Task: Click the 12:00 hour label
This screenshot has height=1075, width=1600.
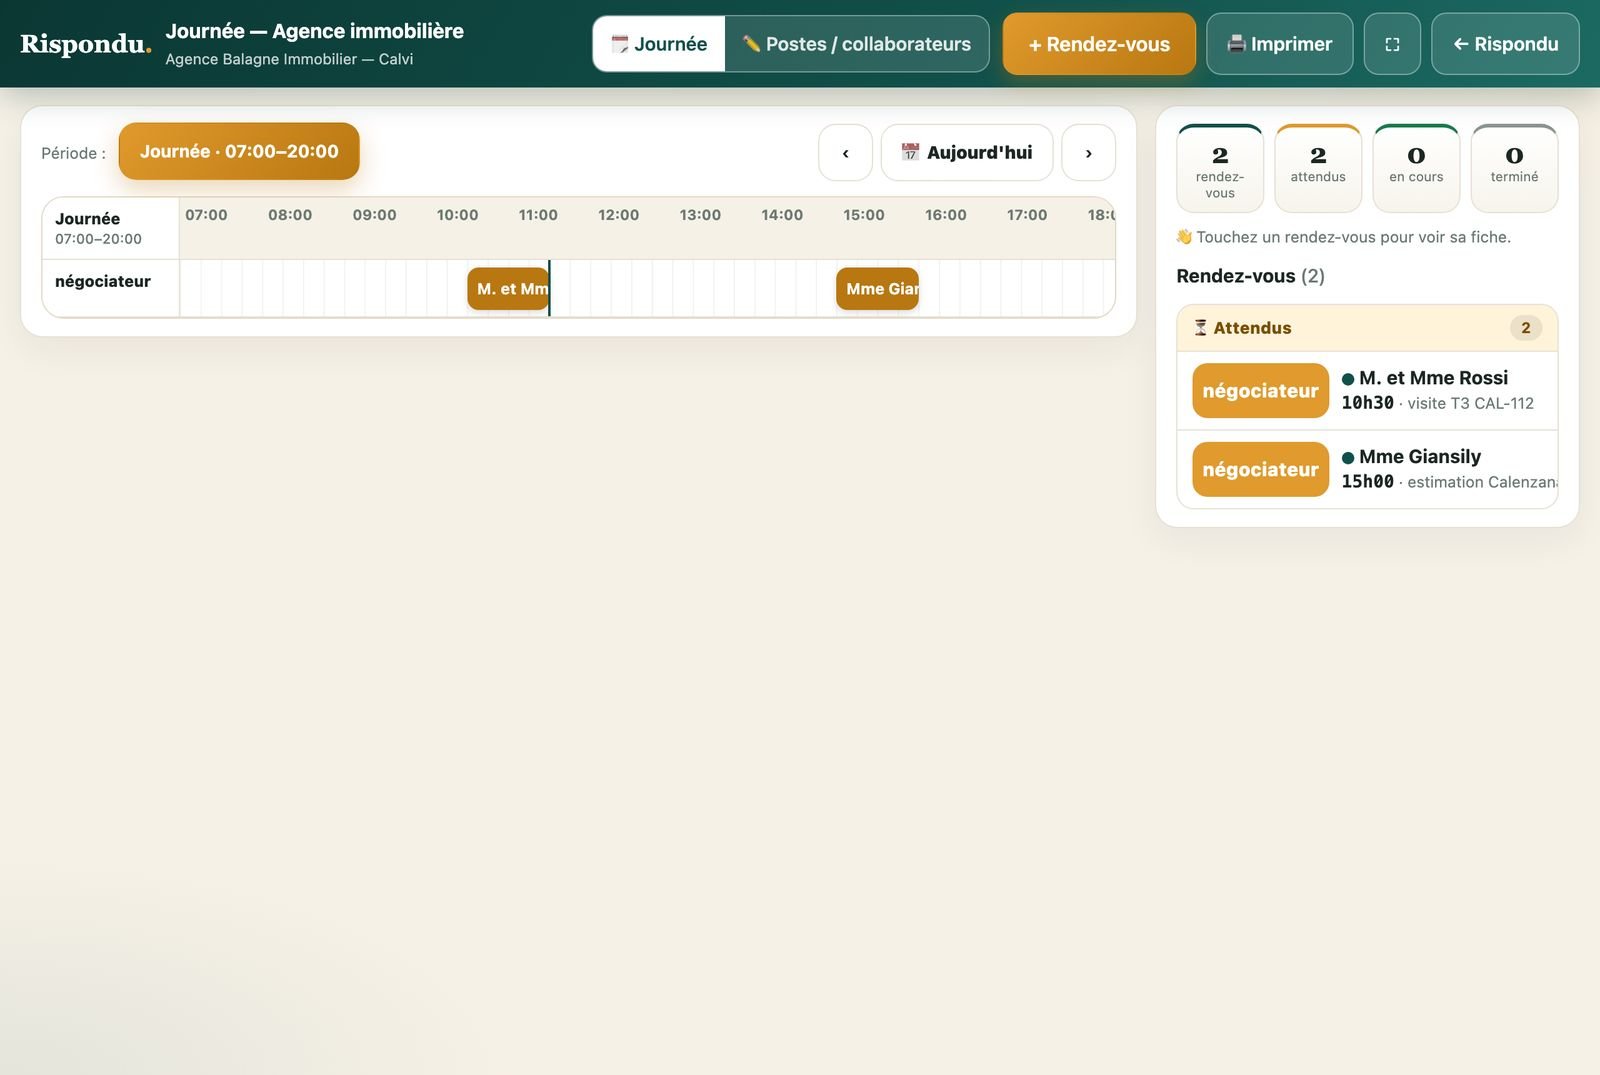Action: (x=618, y=215)
